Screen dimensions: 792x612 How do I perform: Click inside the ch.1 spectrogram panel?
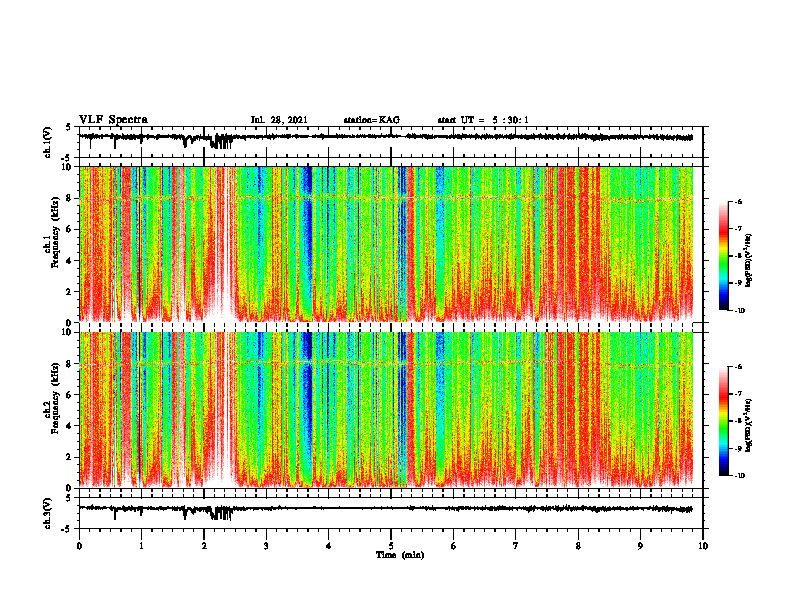[391, 244]
